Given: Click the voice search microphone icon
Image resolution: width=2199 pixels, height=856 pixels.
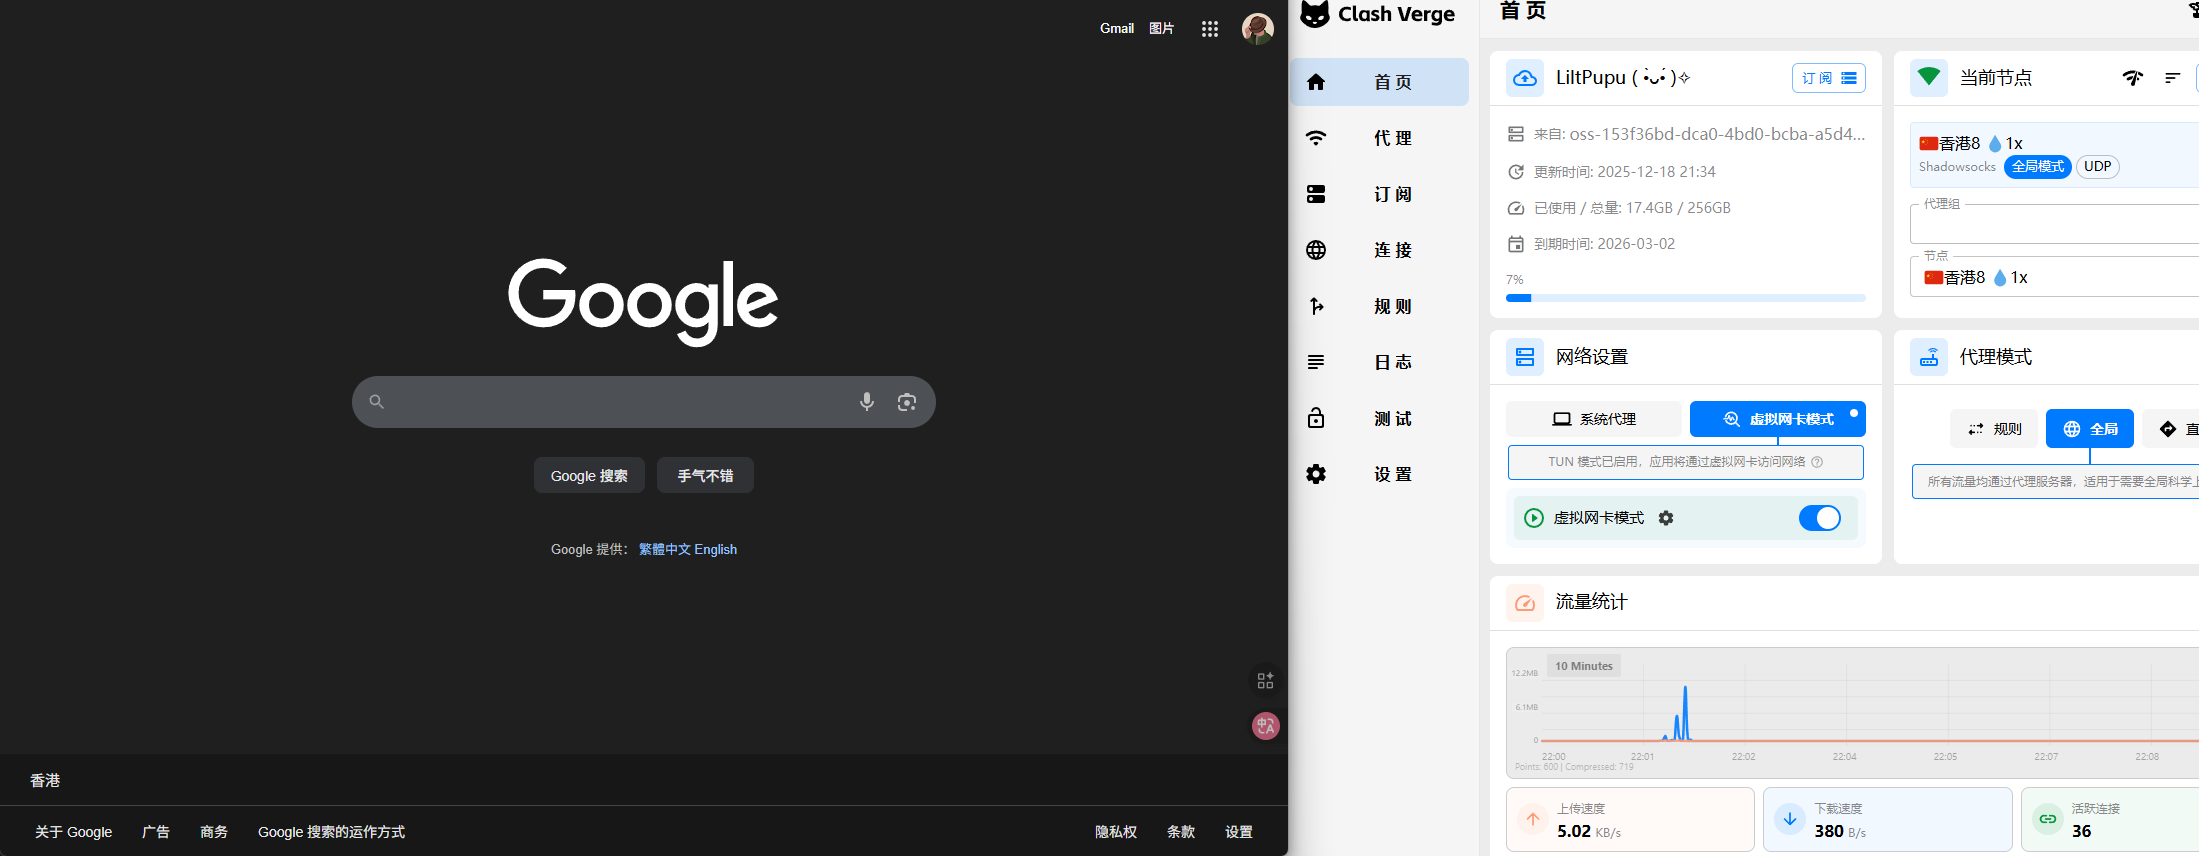Looking at the screenshot, I should click(866, 402).
